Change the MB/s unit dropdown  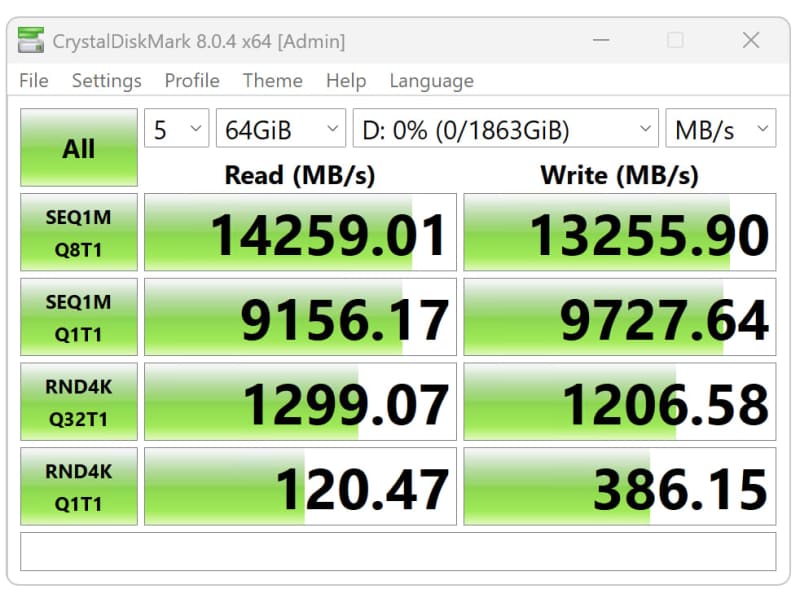coord(720,129)
